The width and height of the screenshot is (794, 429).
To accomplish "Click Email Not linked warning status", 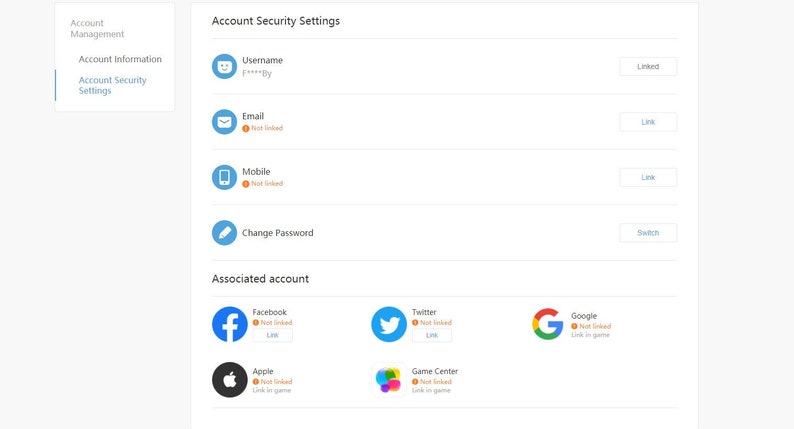I will point(262,128).
